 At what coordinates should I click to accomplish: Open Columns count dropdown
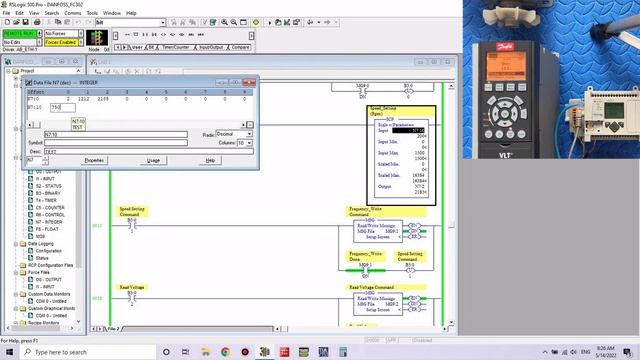coord(249,143)
